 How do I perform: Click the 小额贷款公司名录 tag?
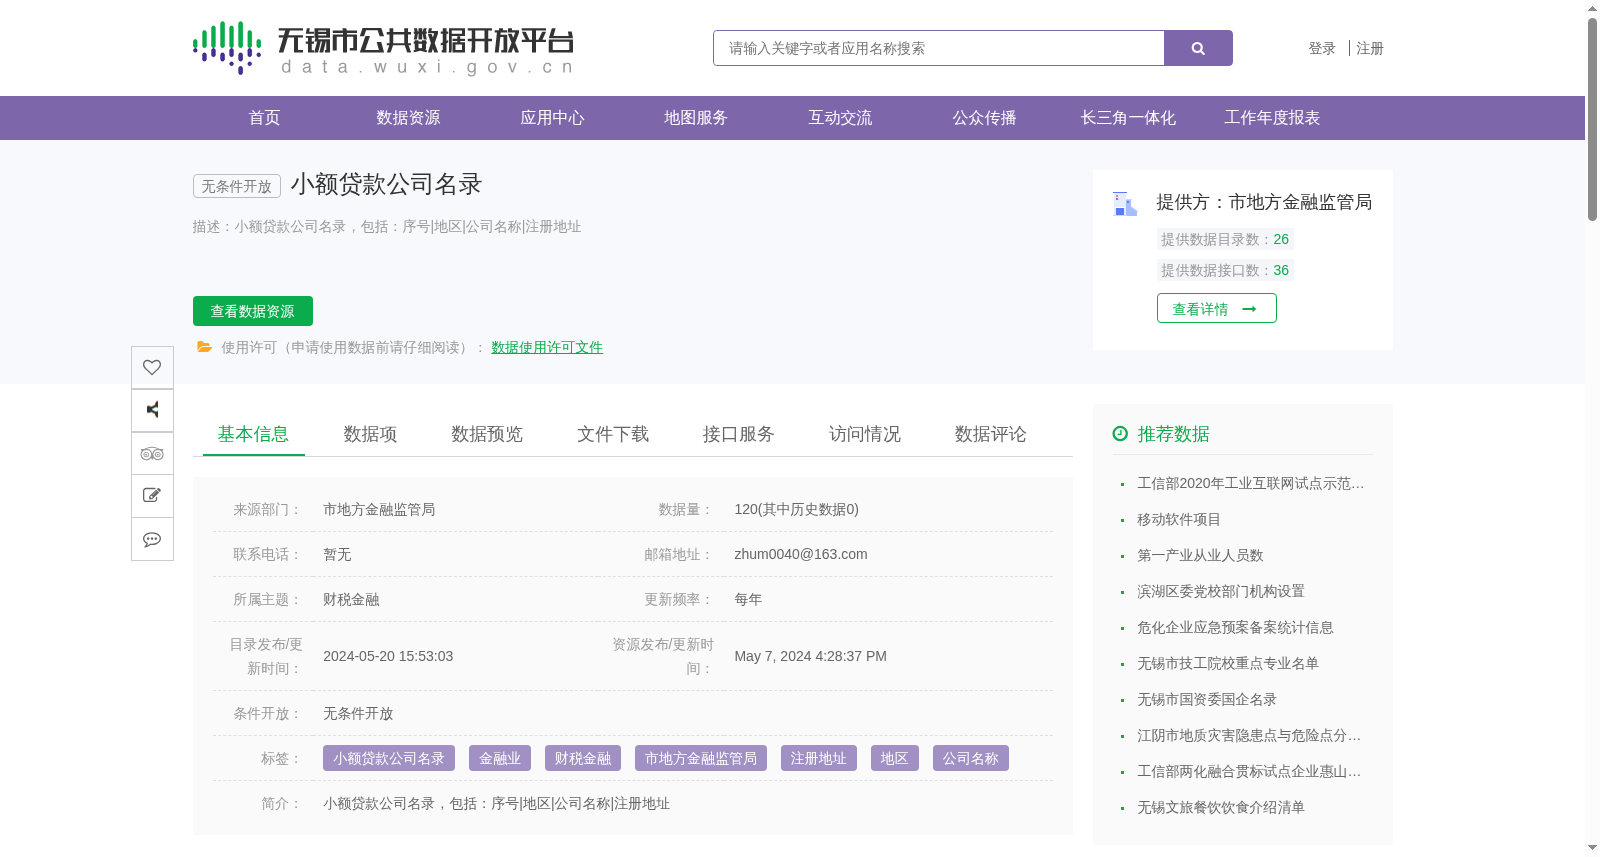pos(389,758)
